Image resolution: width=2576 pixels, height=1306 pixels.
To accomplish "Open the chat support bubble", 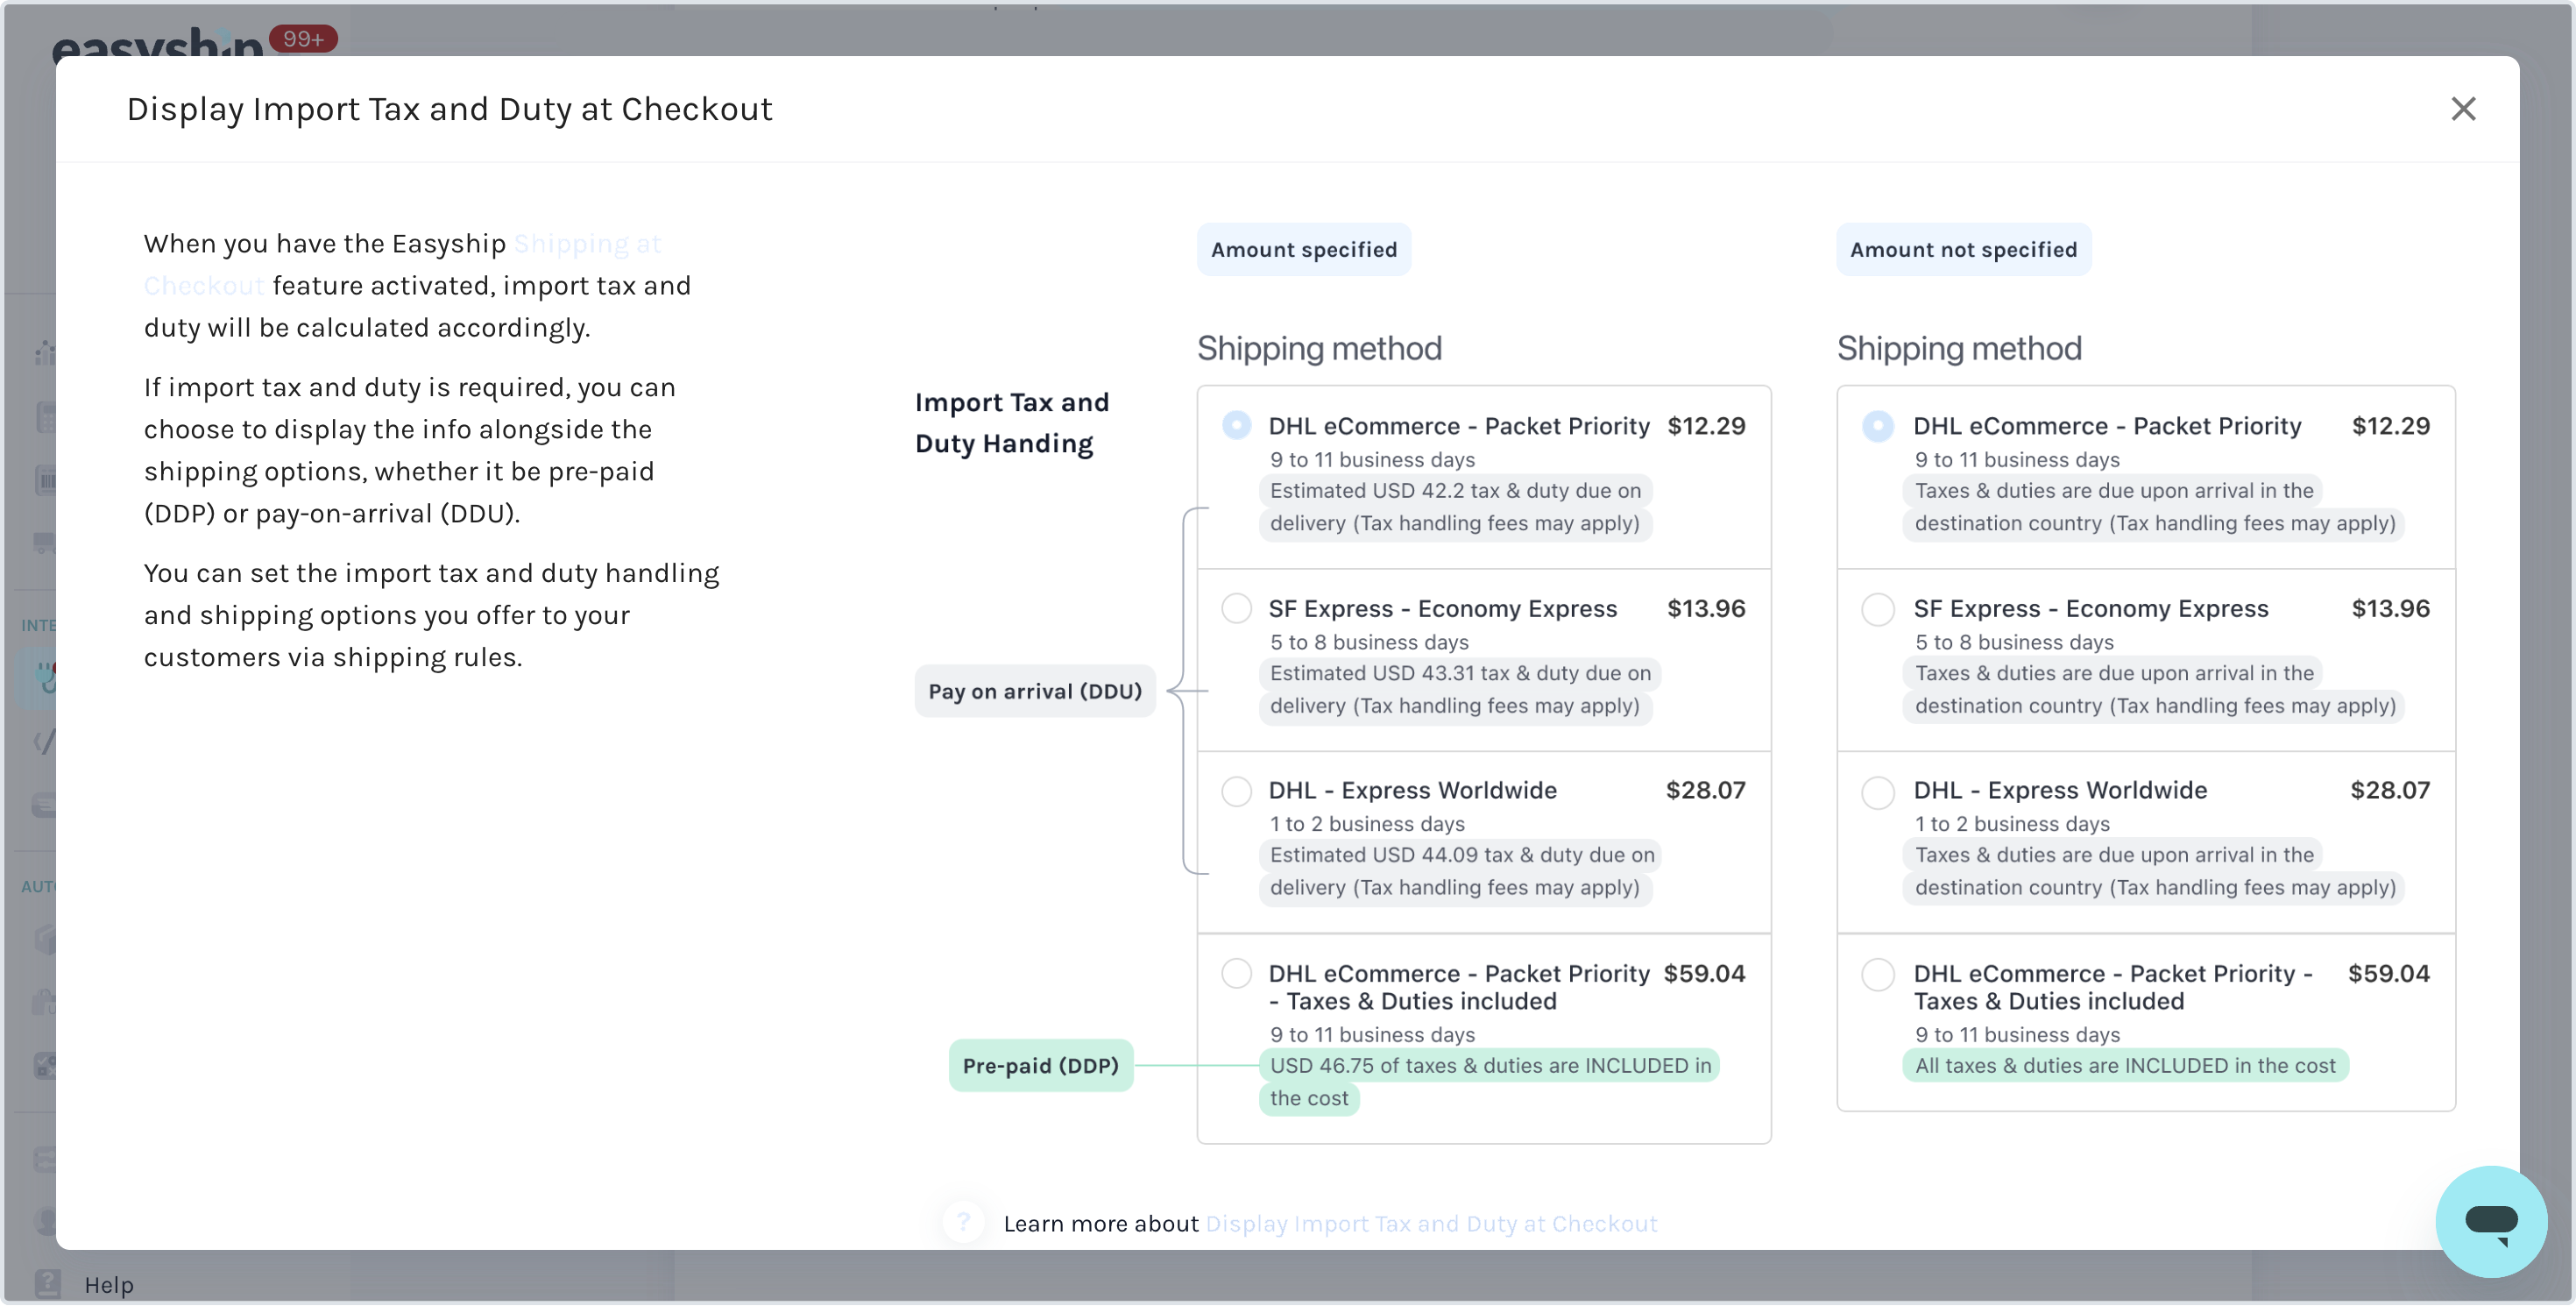I will pos(2490,1221).
